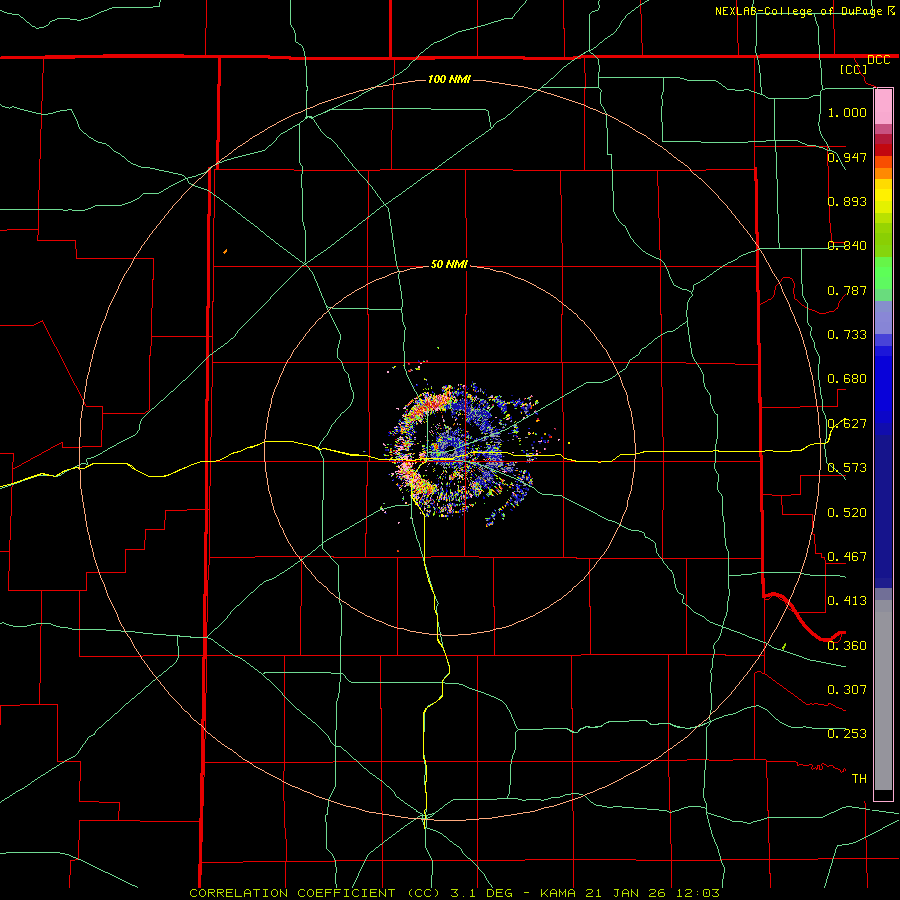Click the 0.307 legend value
The image size is (900, 900).
[x=847, y=690]
